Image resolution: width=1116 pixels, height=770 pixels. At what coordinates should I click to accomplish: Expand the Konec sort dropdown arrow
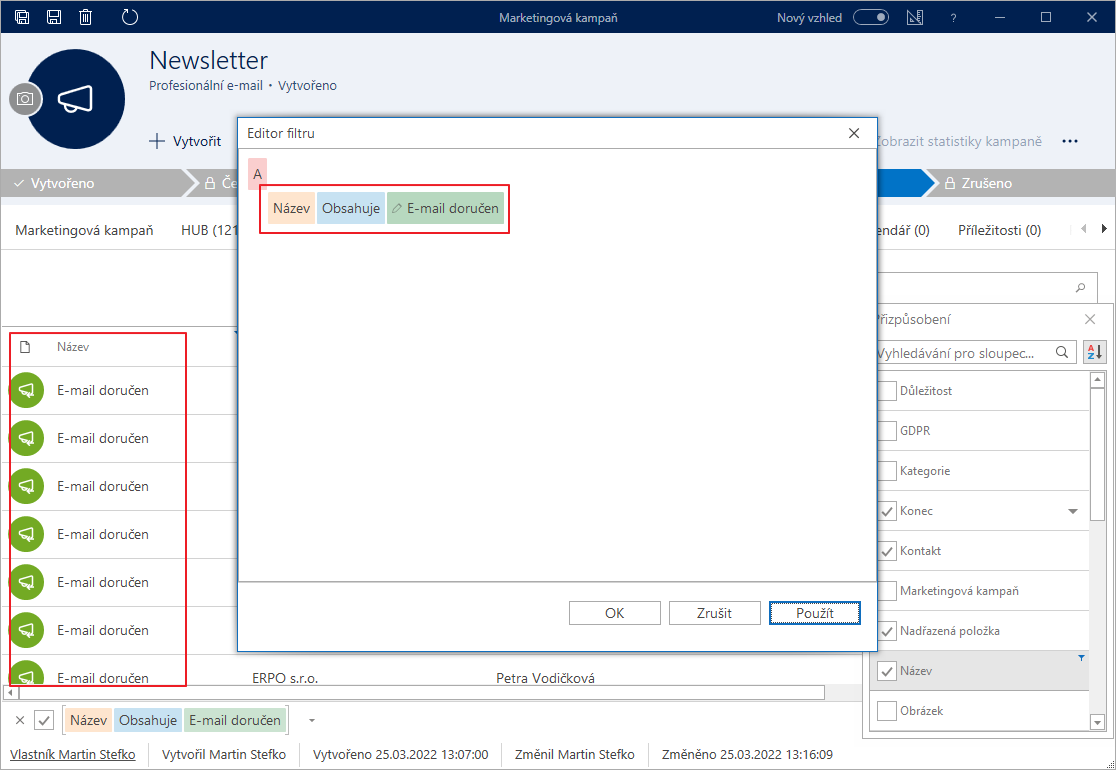[1073, 511]
